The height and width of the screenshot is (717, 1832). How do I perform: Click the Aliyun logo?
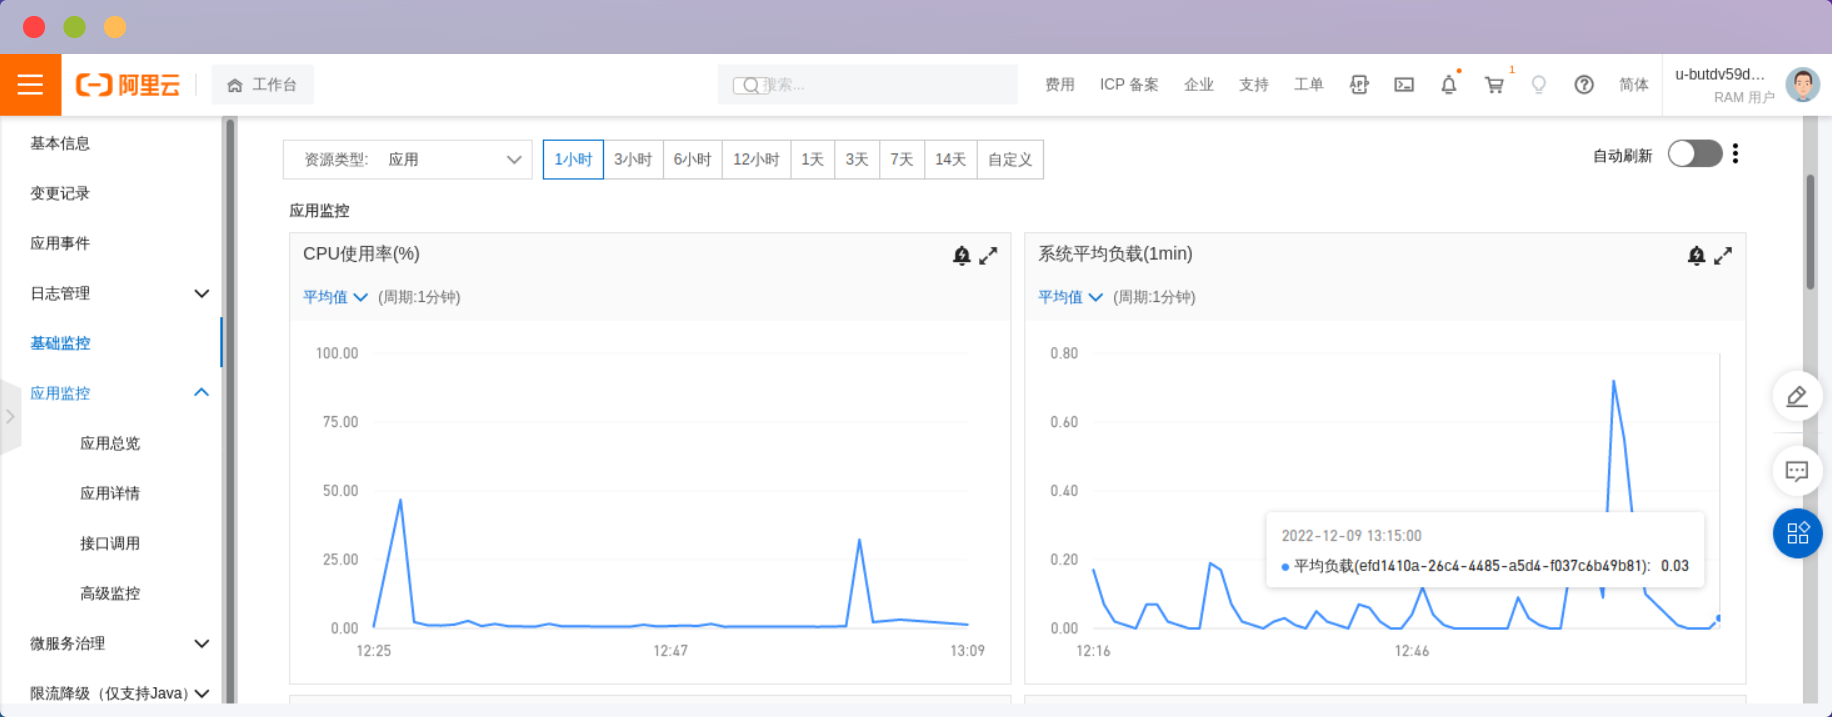point(128,85)
